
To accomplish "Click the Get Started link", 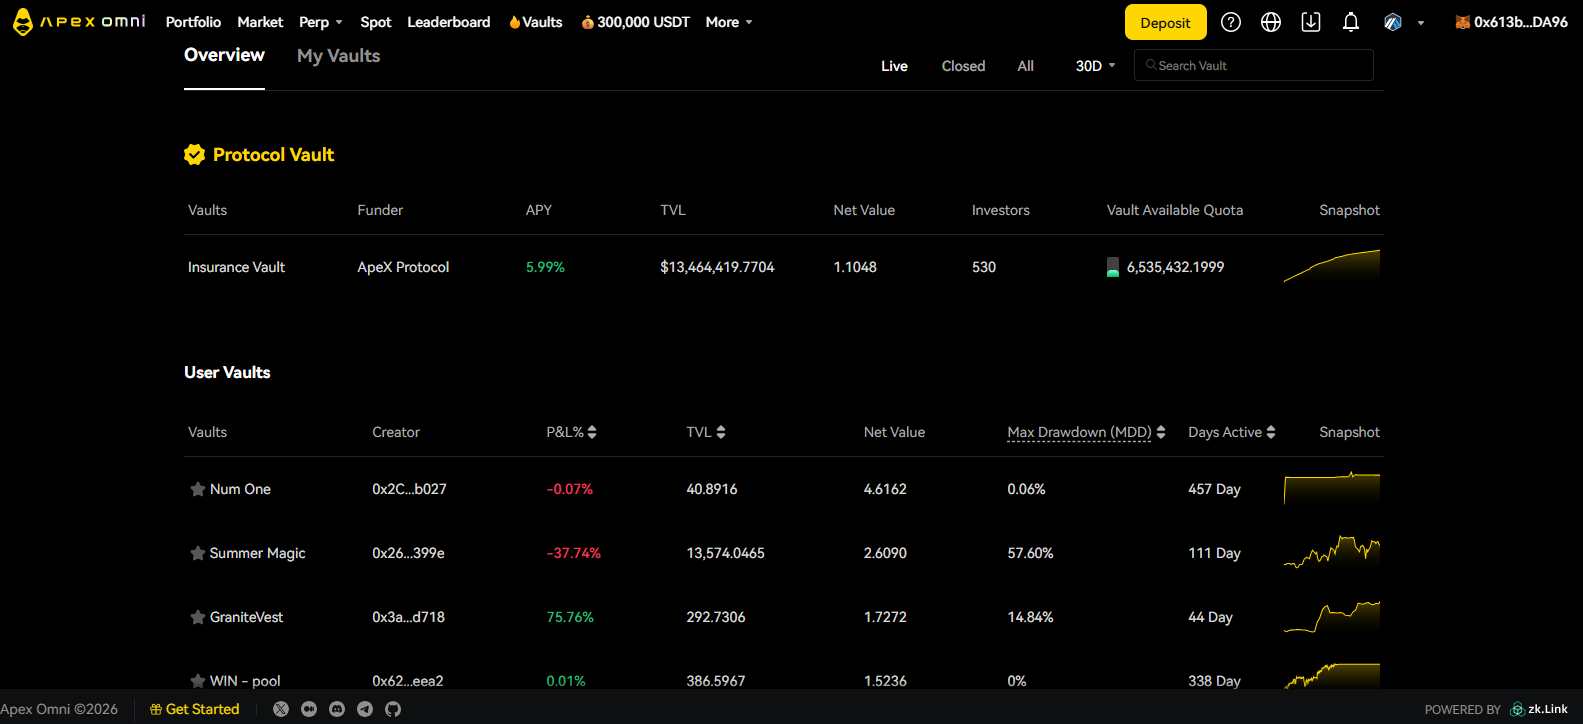I will (x=195, y=709).
